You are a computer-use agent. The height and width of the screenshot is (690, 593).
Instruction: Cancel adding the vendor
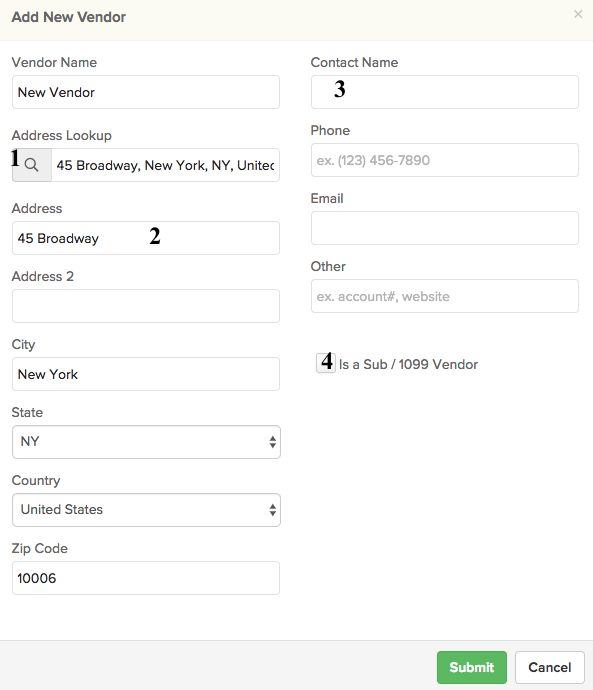tap(549, 667)
